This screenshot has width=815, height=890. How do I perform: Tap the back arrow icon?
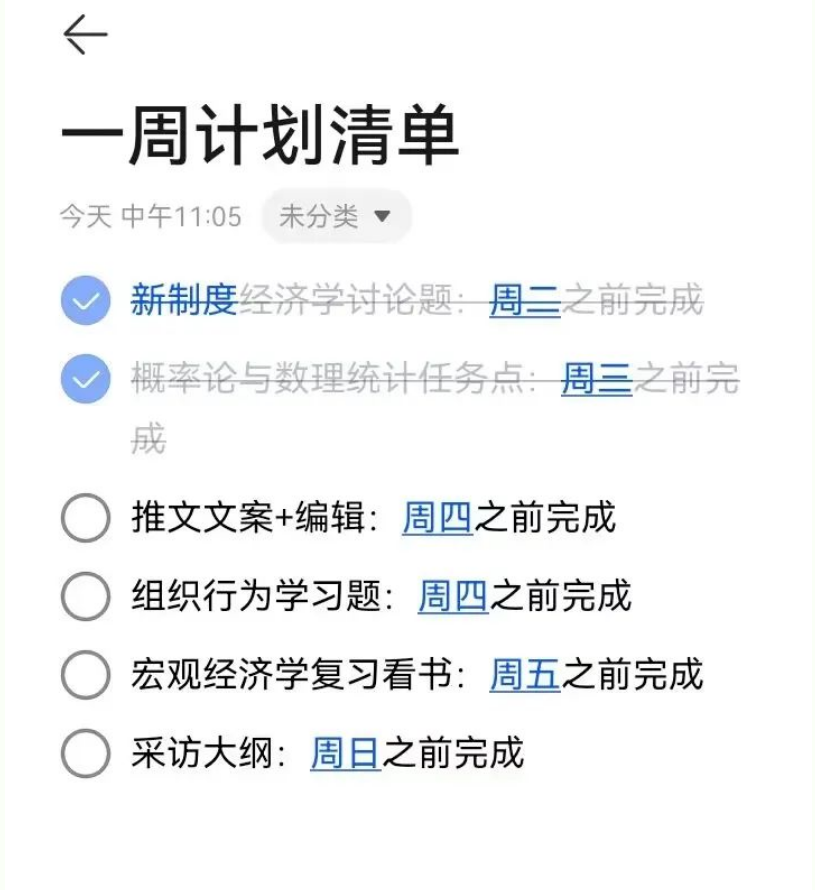pos(85,36)
